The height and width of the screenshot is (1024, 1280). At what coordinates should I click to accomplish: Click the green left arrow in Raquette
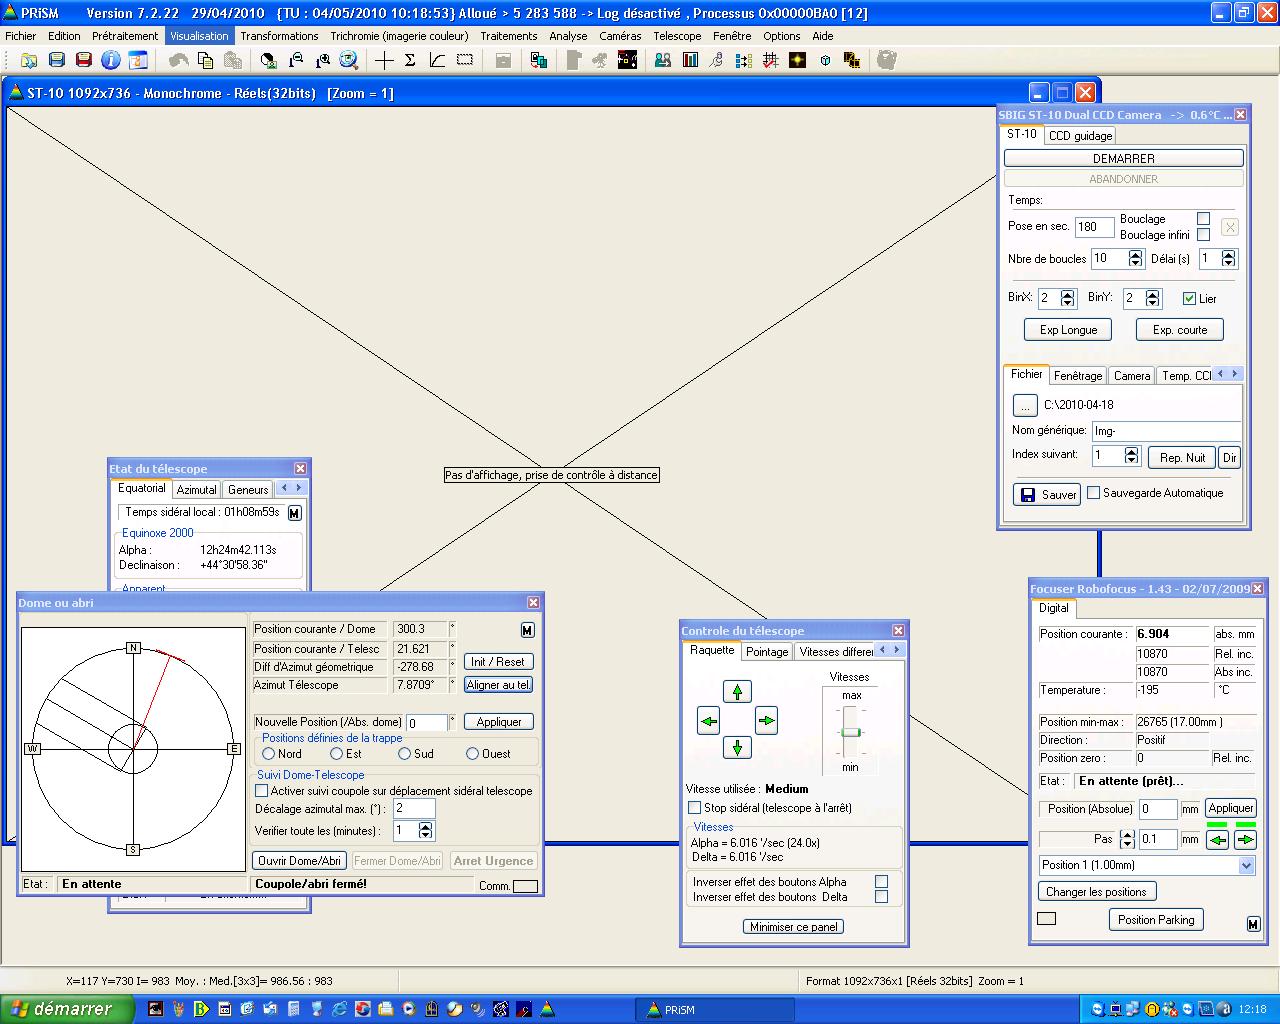click(x=708, y=721)
